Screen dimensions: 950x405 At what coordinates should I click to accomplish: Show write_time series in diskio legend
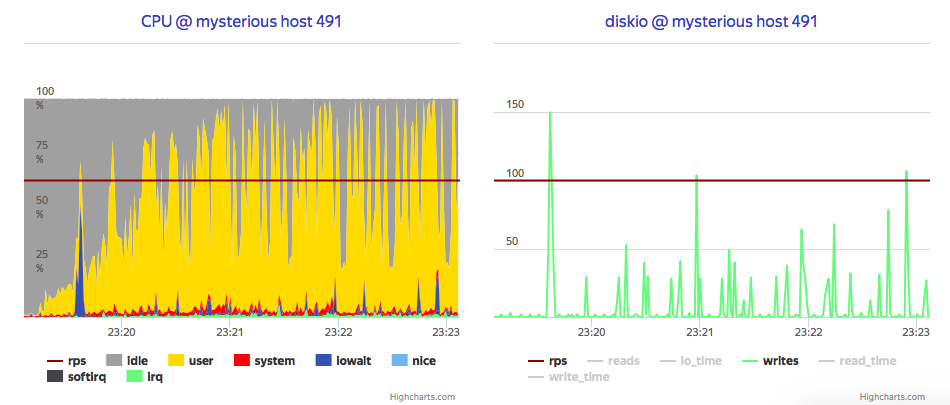tap(569, 377)
